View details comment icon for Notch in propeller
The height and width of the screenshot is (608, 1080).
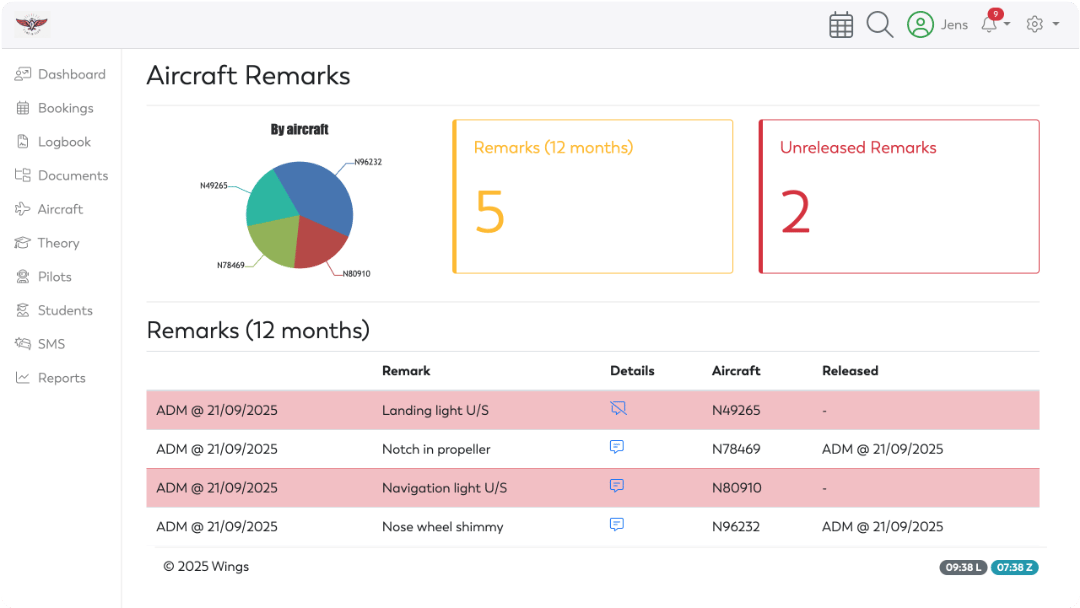tap(617, 448)
